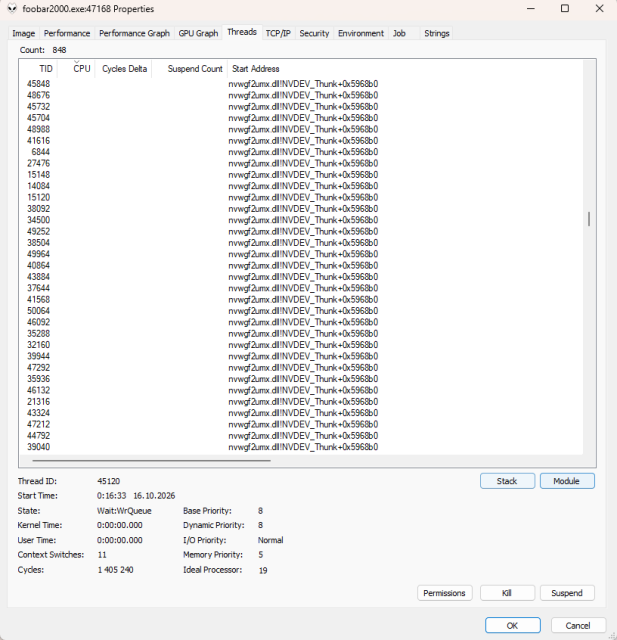Click the Wait:WrQueue state value
Viewport: 617px width, 640px height.
pyautogui.click(x=124, y=511)
